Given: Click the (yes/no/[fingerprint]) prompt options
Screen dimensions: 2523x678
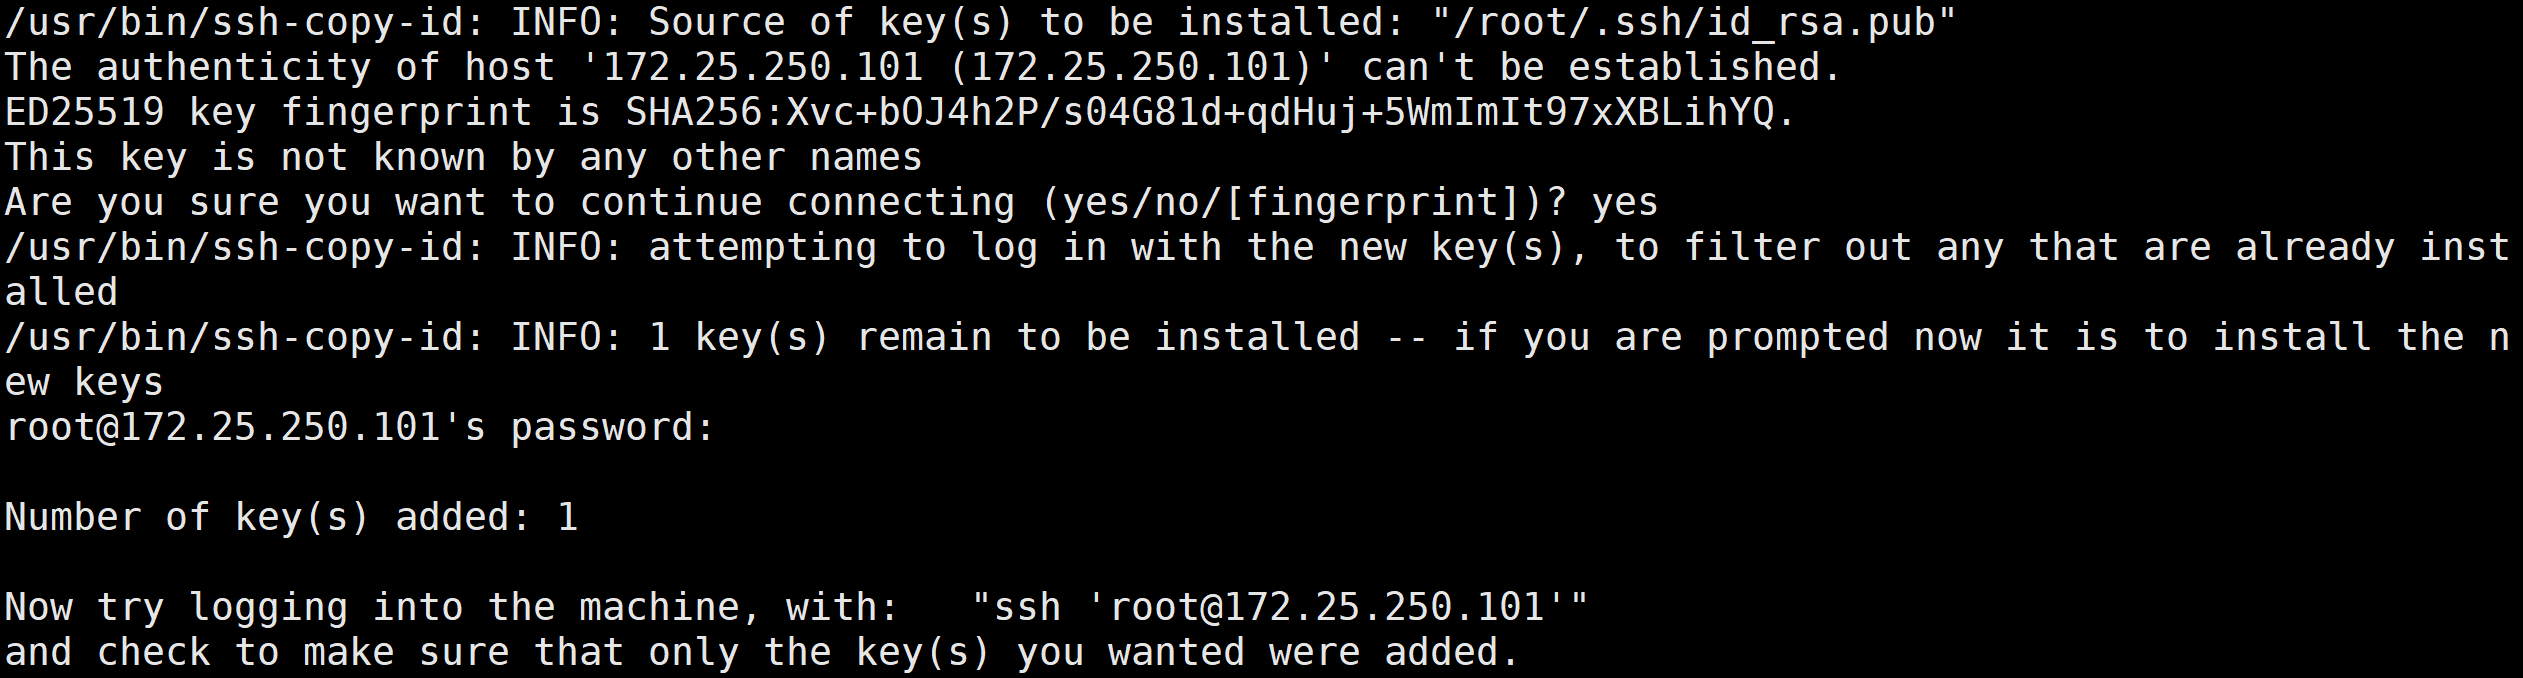Looking at the screenshot, I should (x=1293, y=203).
